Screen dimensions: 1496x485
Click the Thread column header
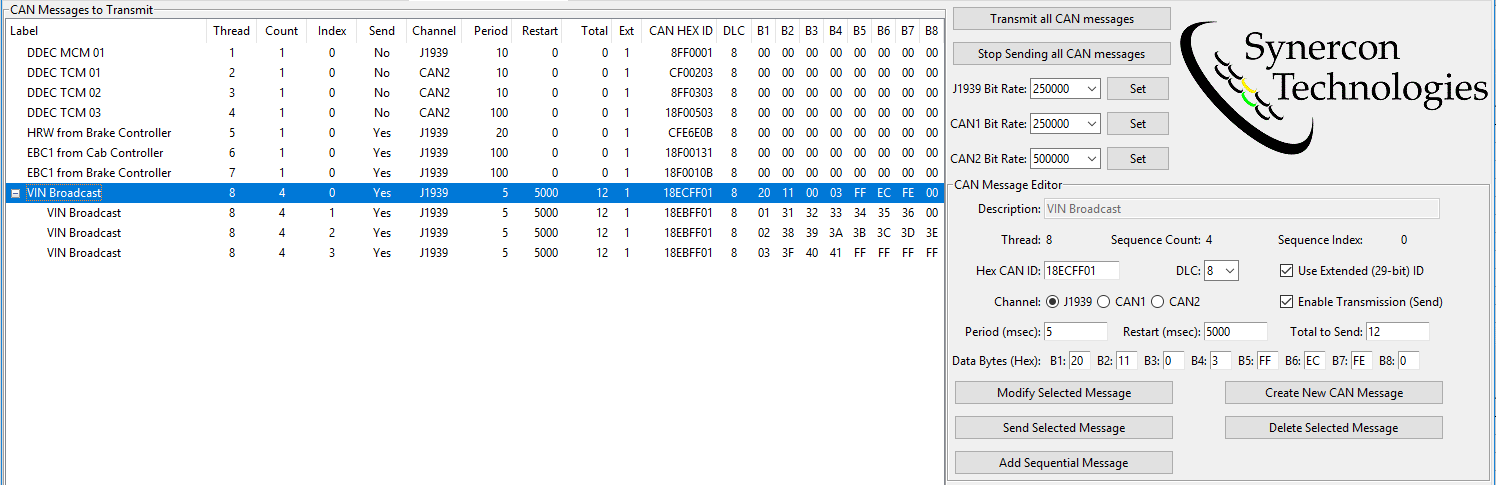[232, 31]
